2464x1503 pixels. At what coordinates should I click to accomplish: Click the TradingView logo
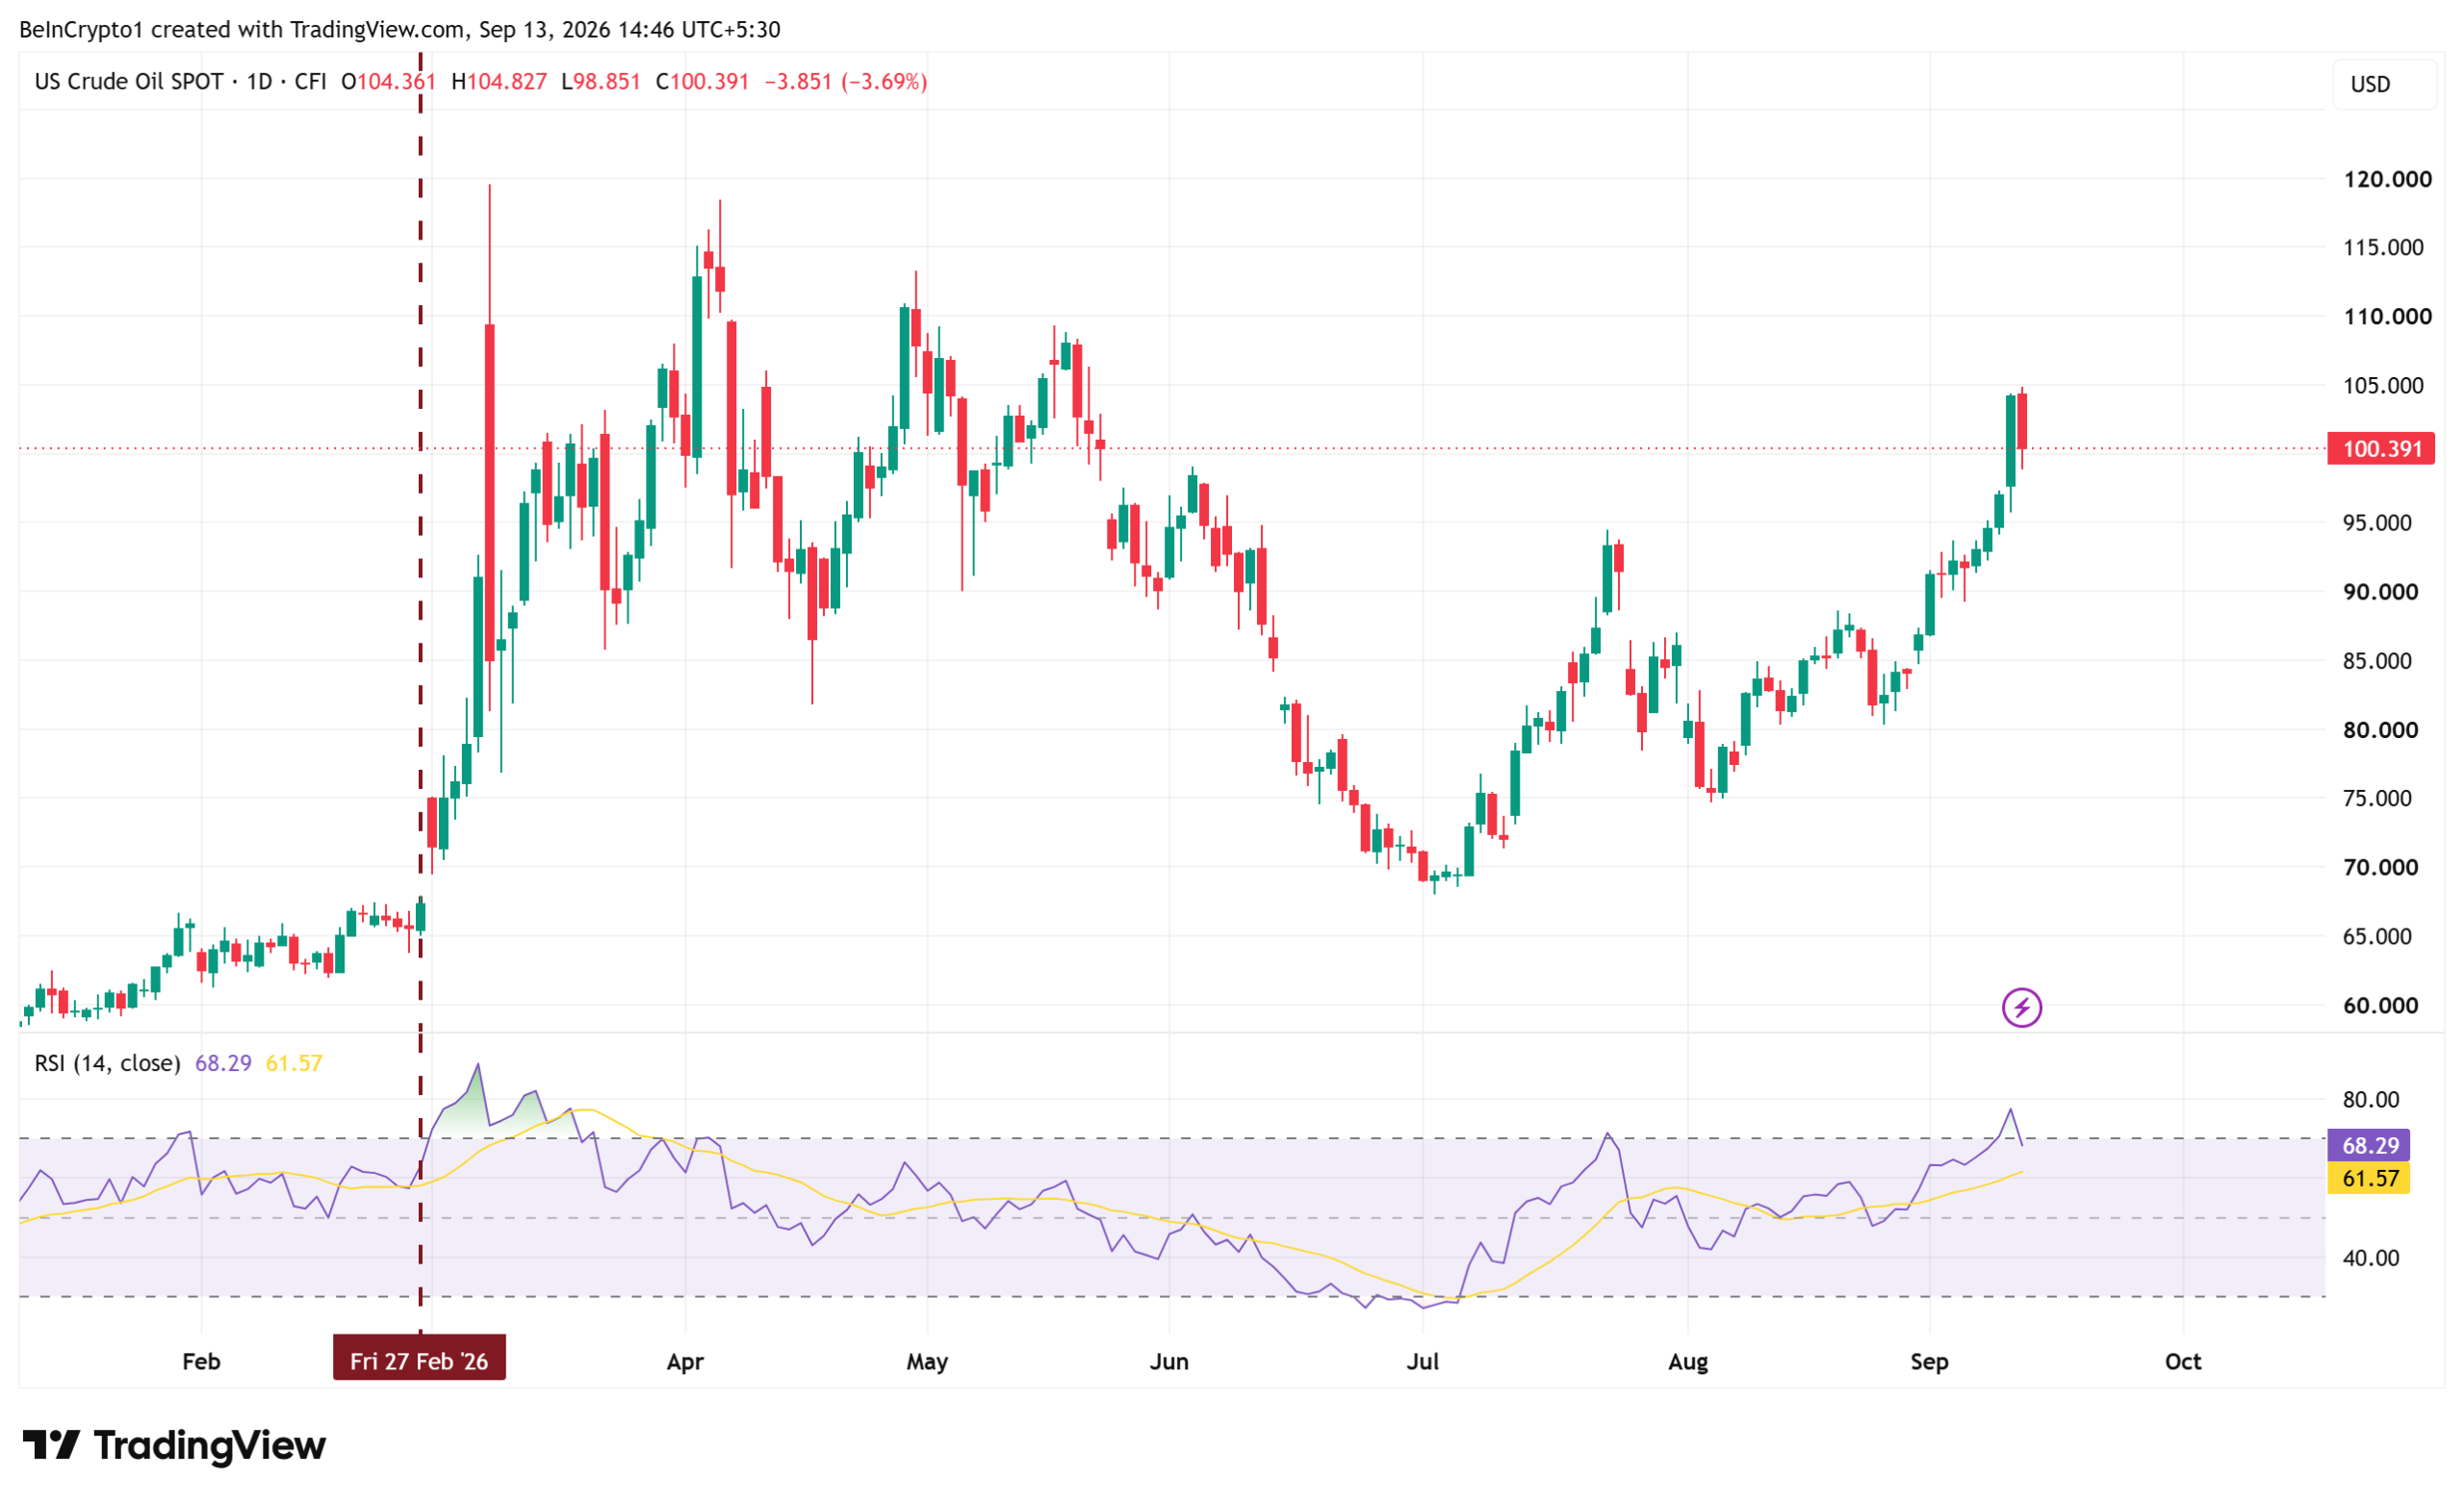coord(174,1445)
